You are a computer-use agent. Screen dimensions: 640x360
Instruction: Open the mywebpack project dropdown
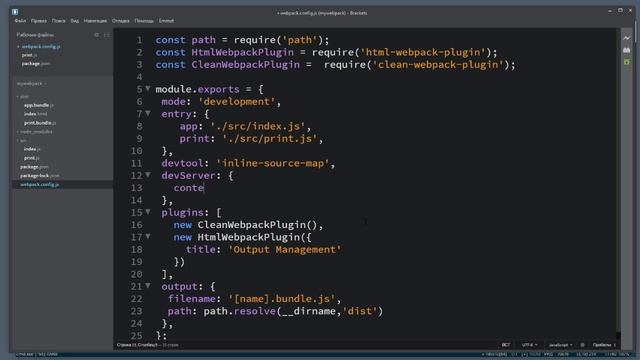[x=31, y=84]
